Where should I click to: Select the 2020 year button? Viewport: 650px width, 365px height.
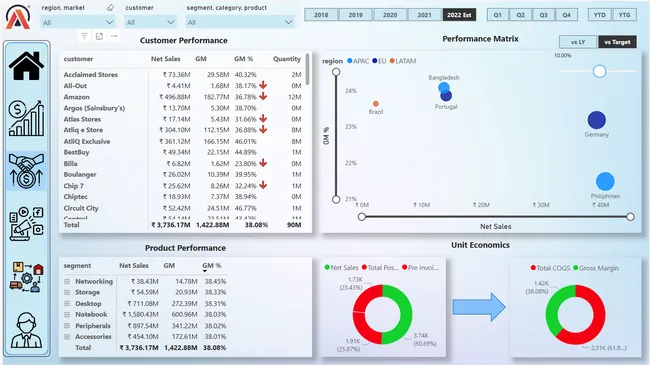point(390,15)
